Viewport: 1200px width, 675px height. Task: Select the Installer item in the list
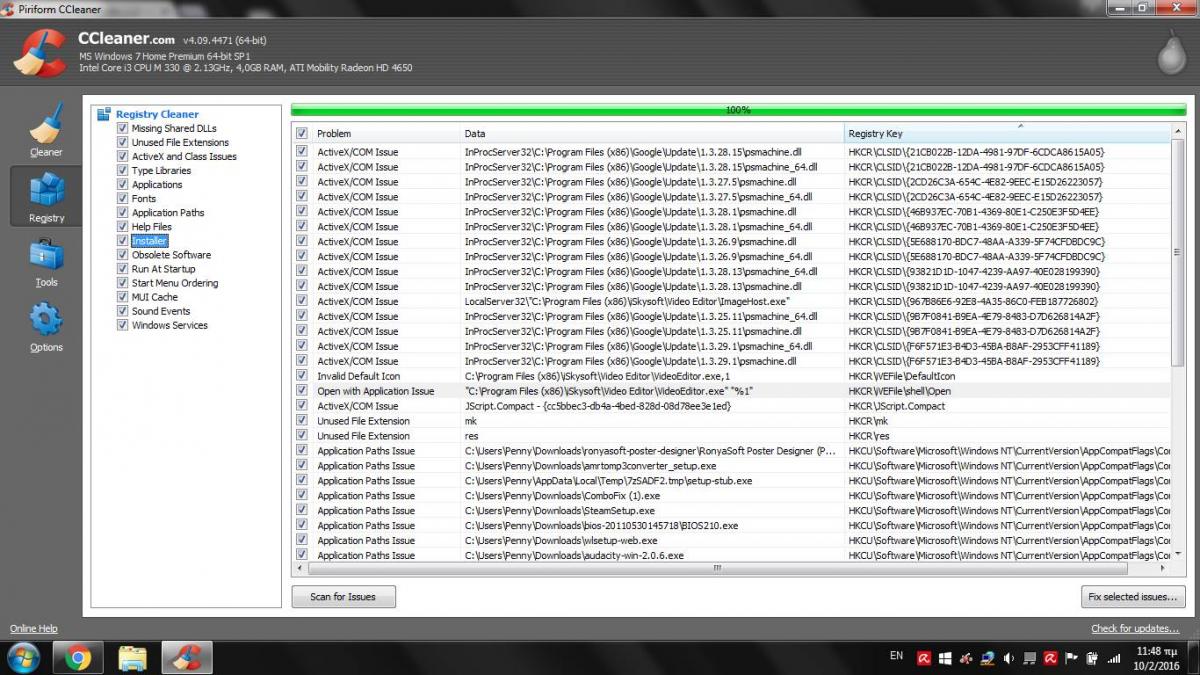pyautogui.click(x=149, y=241)
